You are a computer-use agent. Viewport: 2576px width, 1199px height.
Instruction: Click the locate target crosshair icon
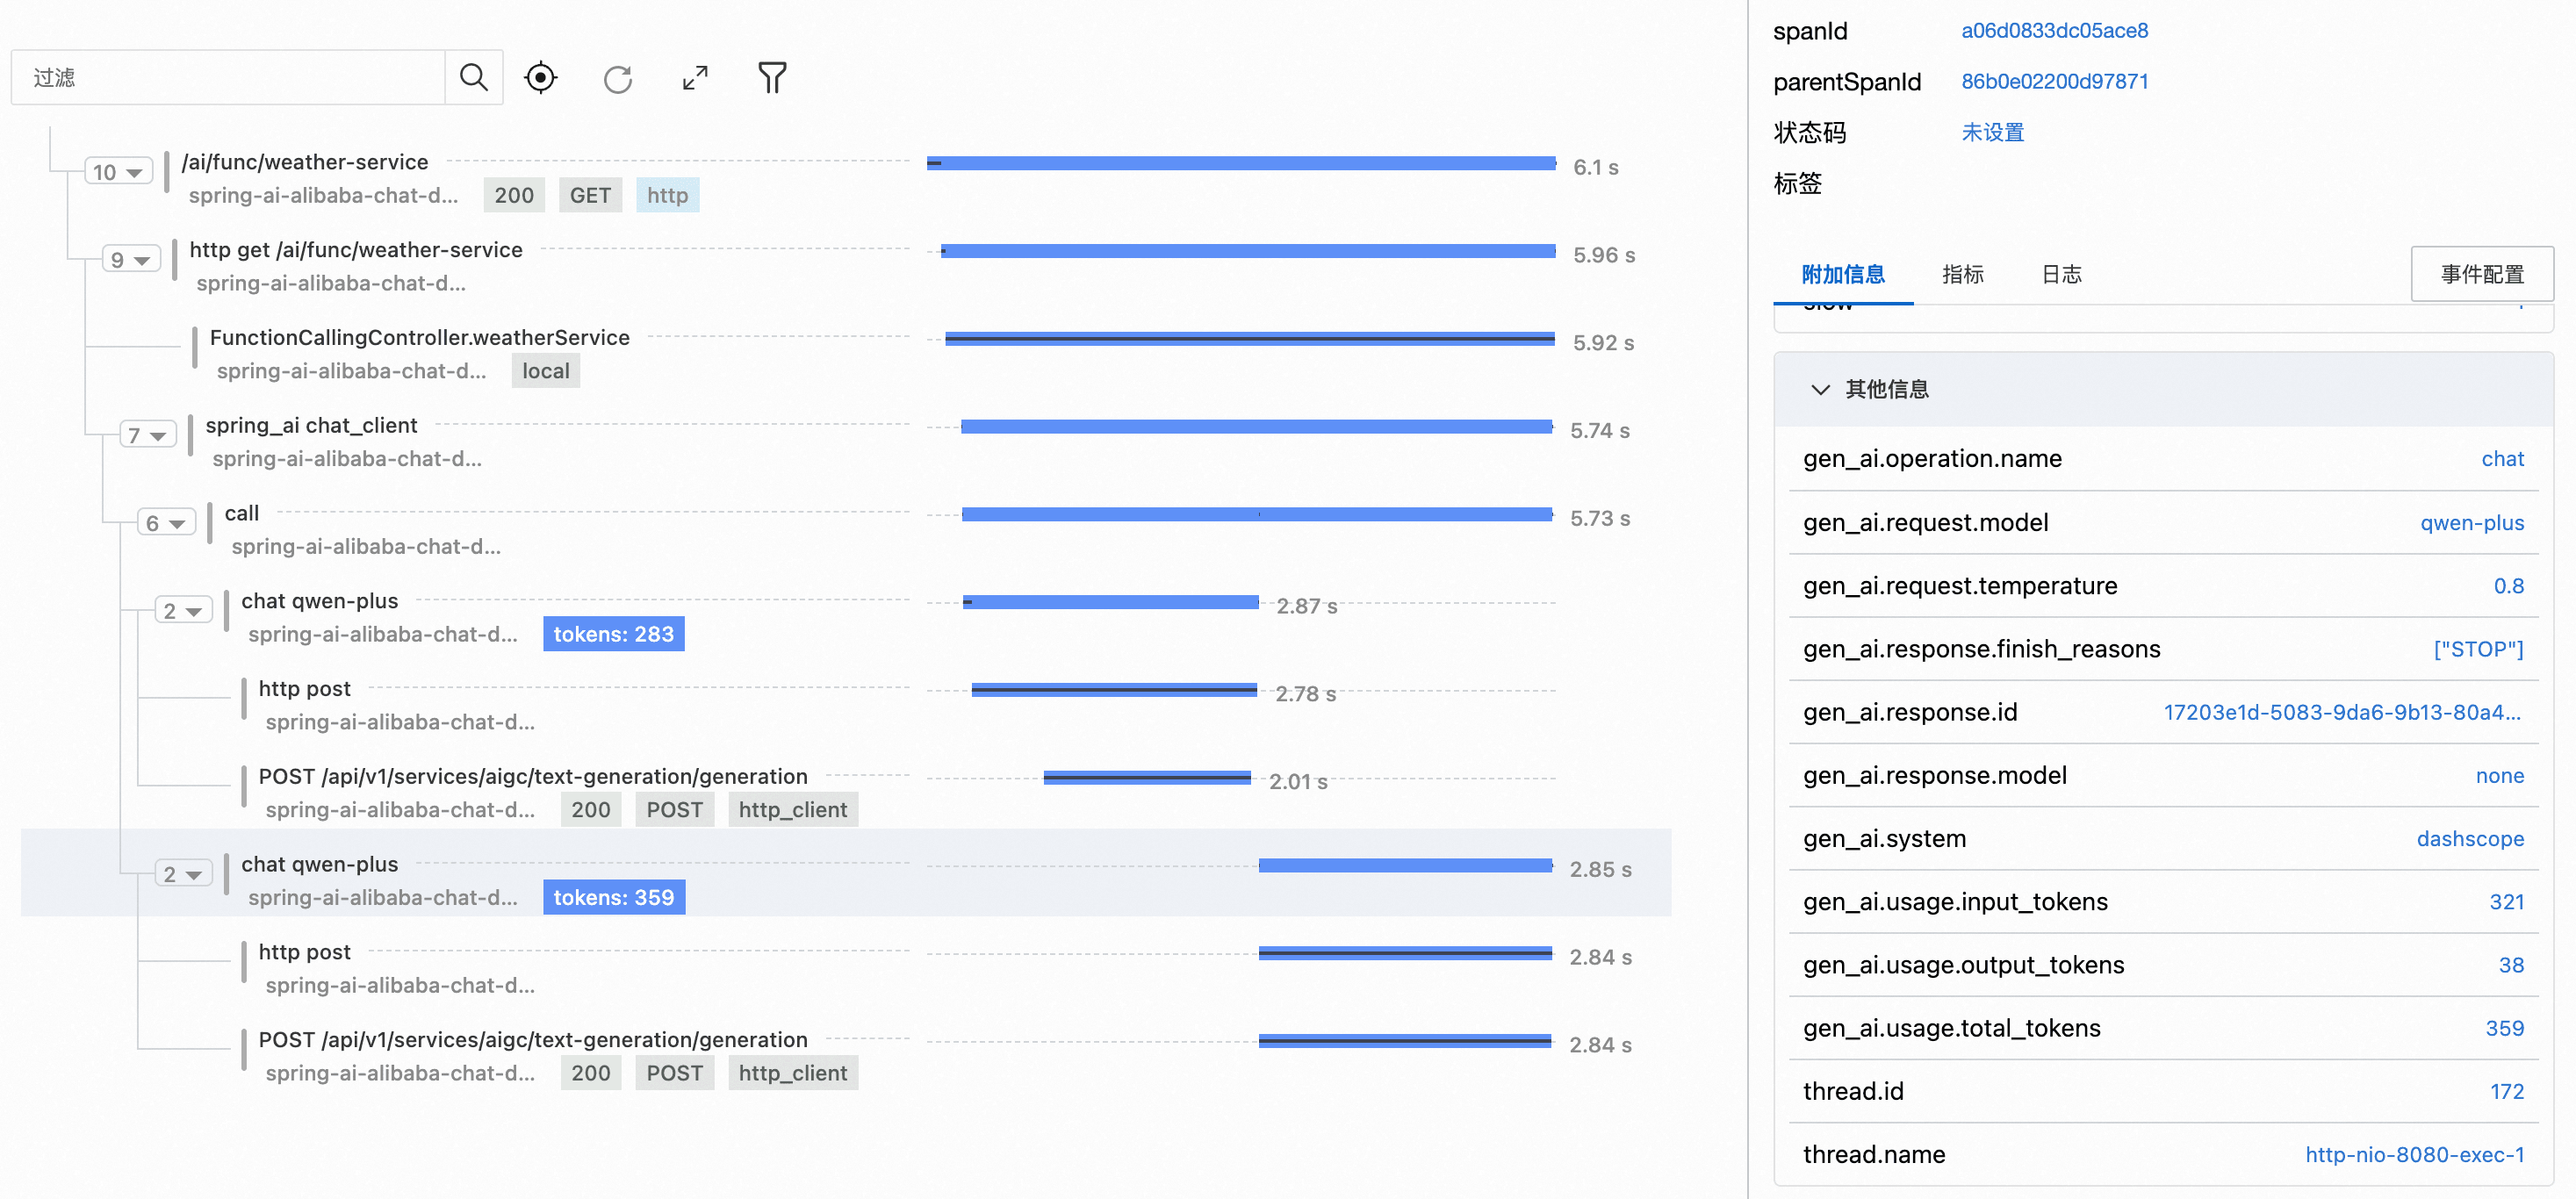[541, 77]
